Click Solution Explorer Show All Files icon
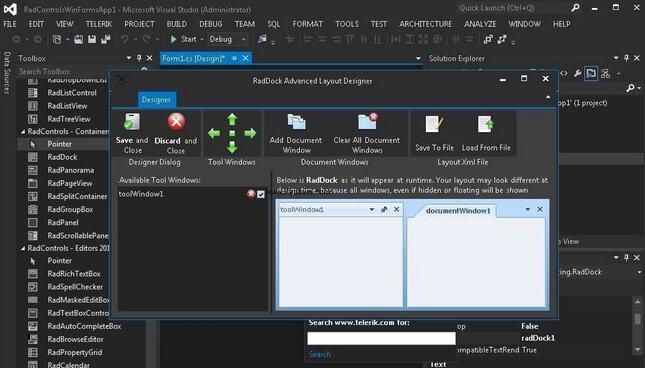 pos(591,74)
